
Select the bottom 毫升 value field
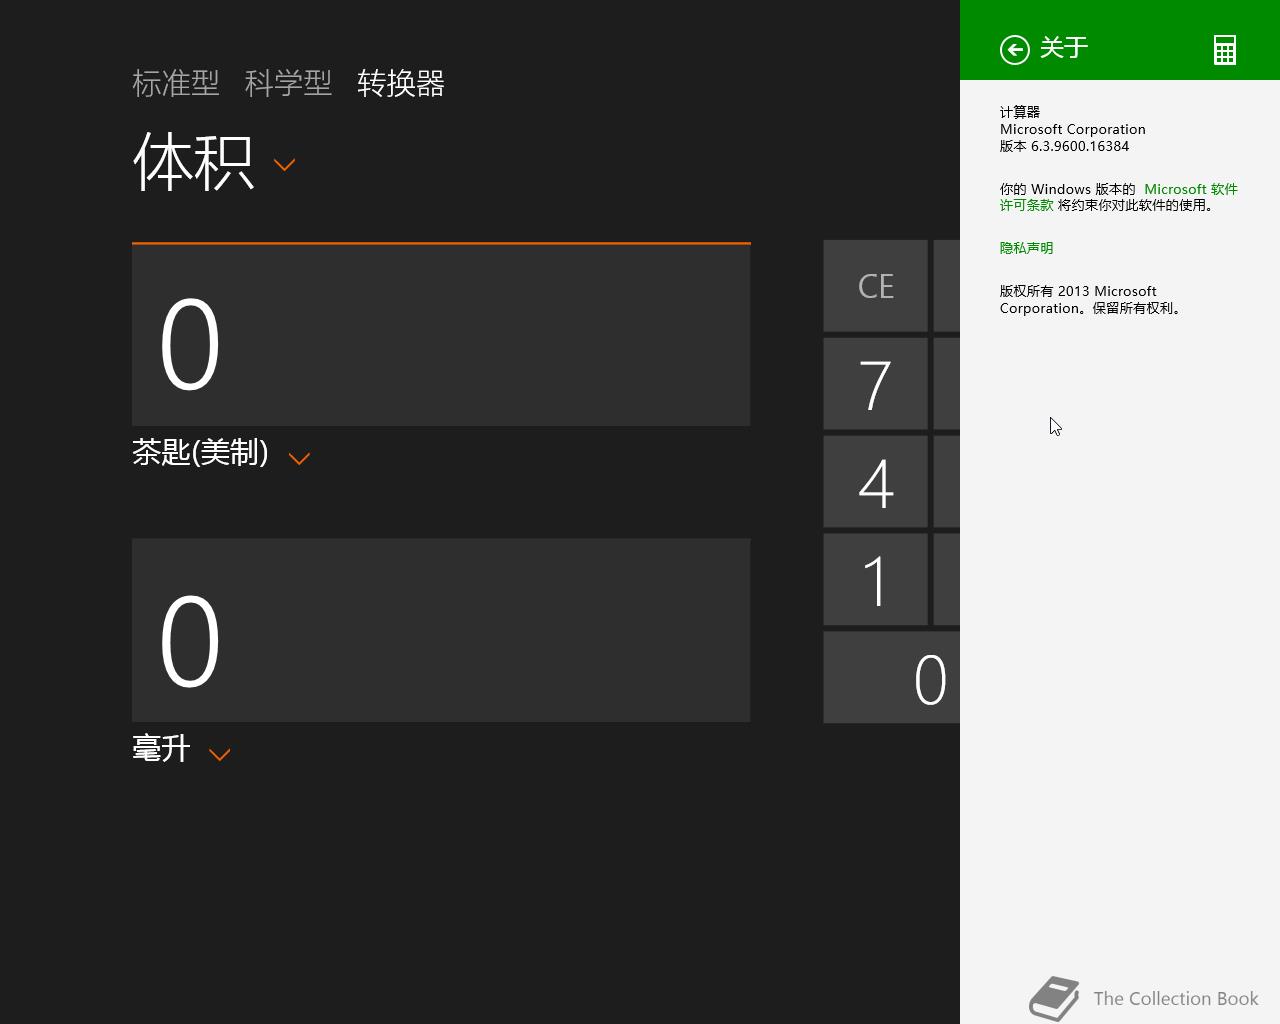441,630
